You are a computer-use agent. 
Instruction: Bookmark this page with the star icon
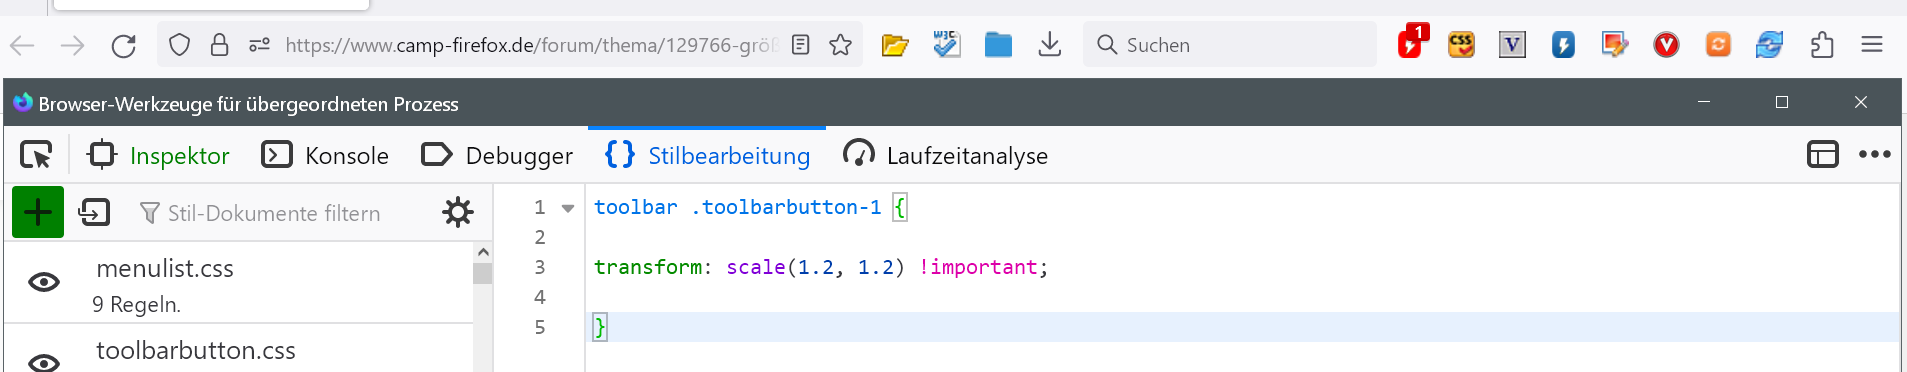[x=840, y=45]
